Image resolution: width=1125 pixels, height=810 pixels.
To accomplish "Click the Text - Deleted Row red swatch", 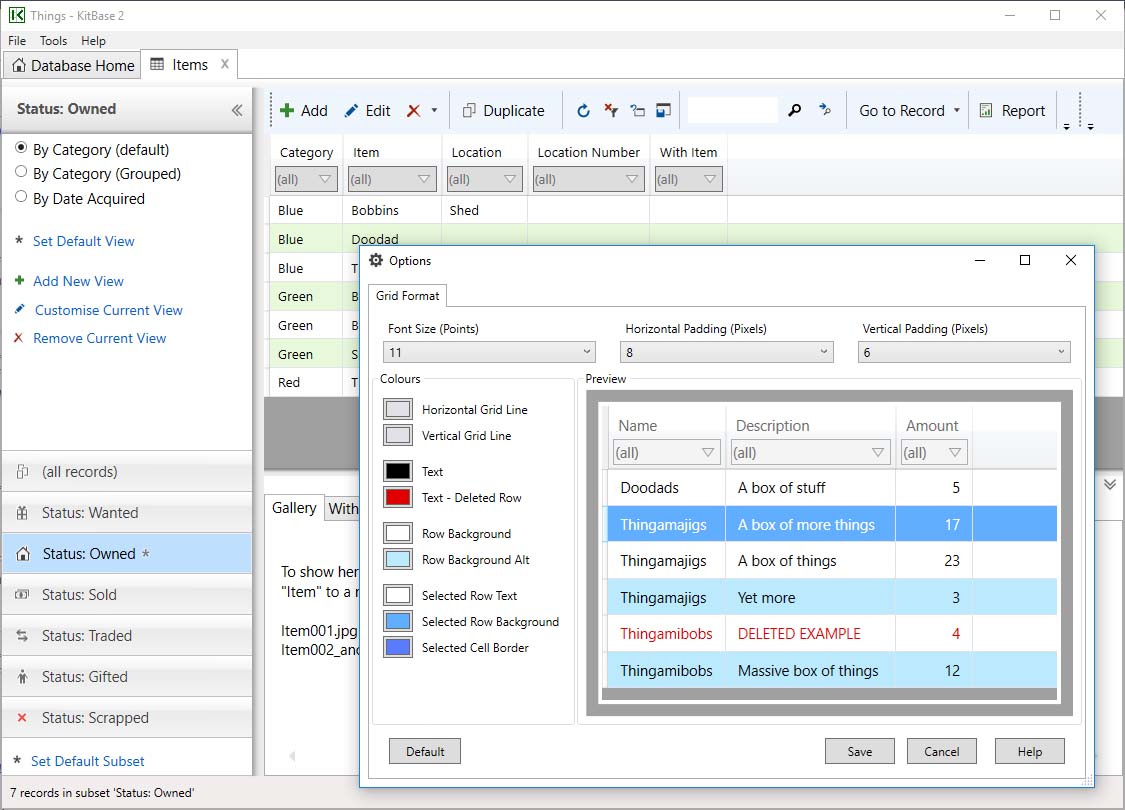I will click(x=398, y=497).
